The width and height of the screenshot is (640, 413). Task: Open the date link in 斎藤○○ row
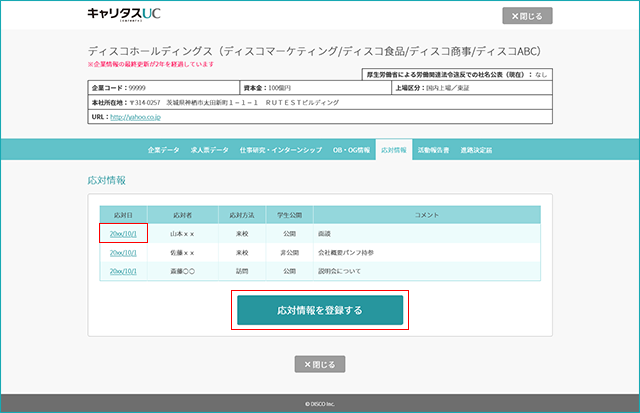click(x=123, y=271)
